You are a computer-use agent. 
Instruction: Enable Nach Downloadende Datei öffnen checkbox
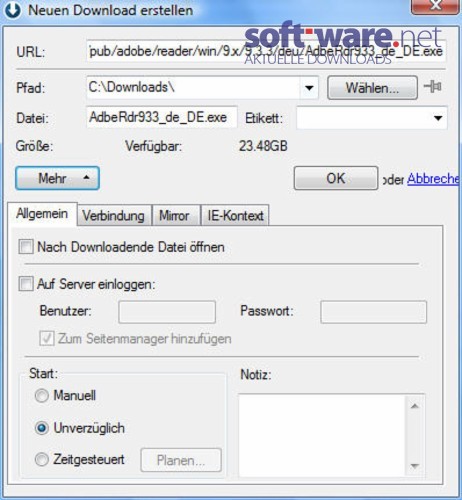tap(26, 247)
